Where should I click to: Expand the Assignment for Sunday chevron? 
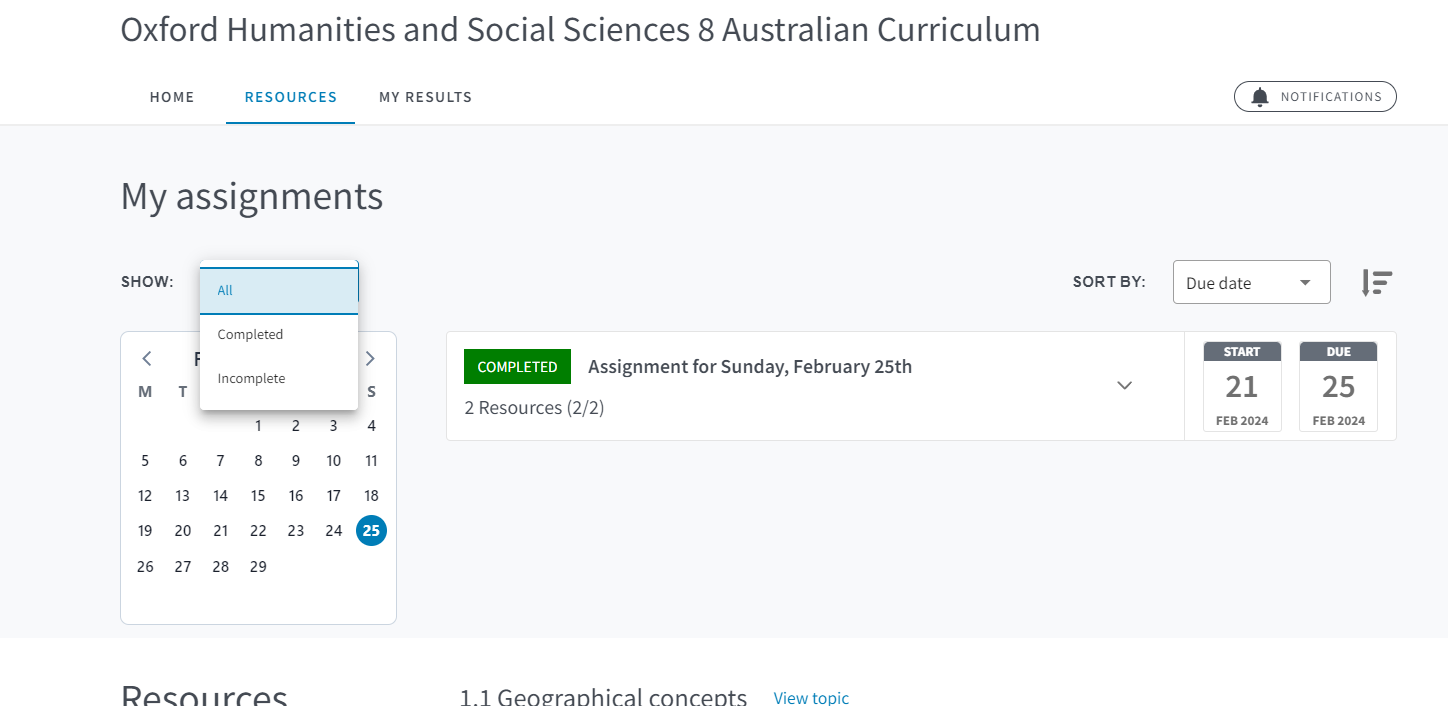tap(1124, 385)
